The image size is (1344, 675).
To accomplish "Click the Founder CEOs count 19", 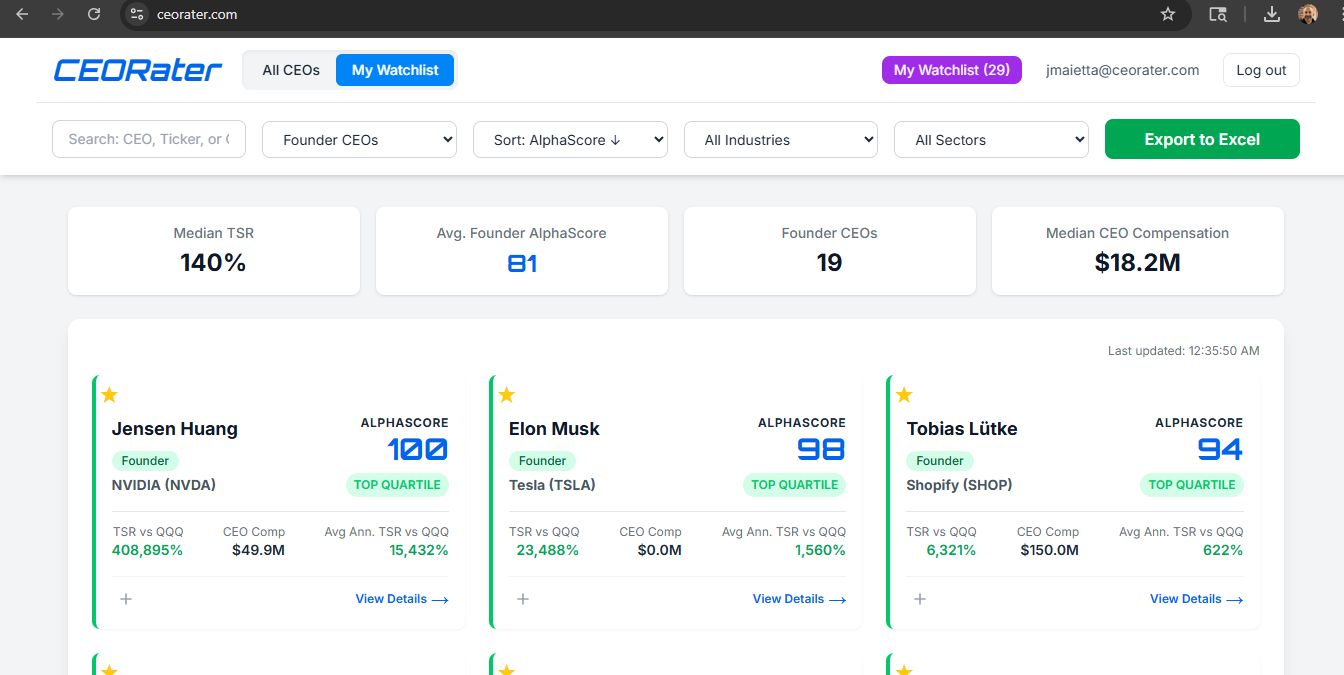I will (829, 263).
